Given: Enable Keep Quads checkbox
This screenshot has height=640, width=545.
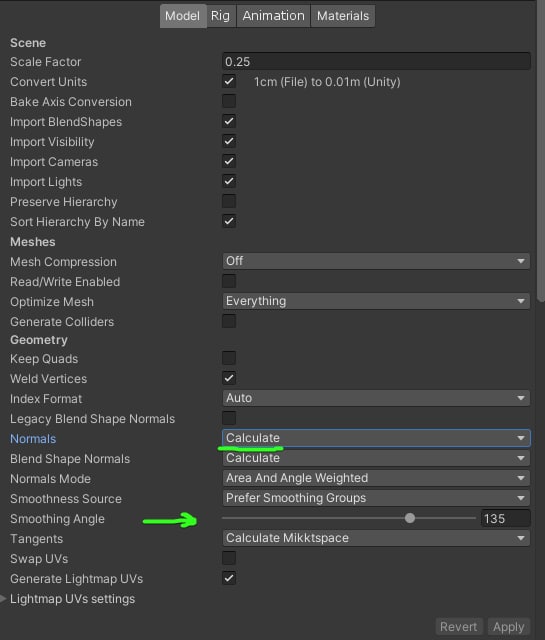Looking at the screenshot, I should tap(229, 358).
